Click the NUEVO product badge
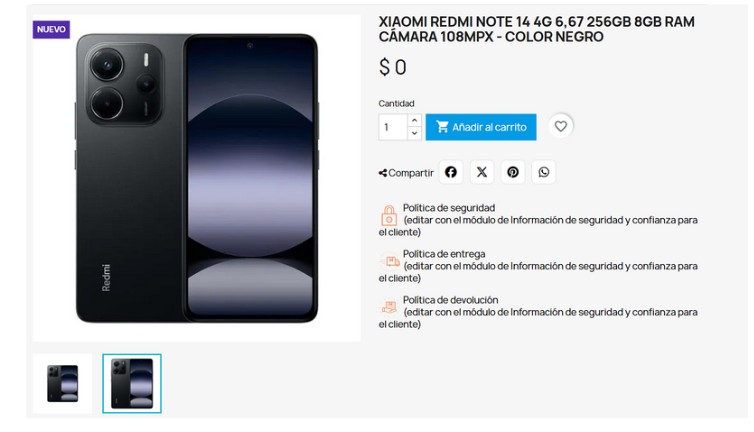This screenshot has height=432, width=754. tap(51, 29)
